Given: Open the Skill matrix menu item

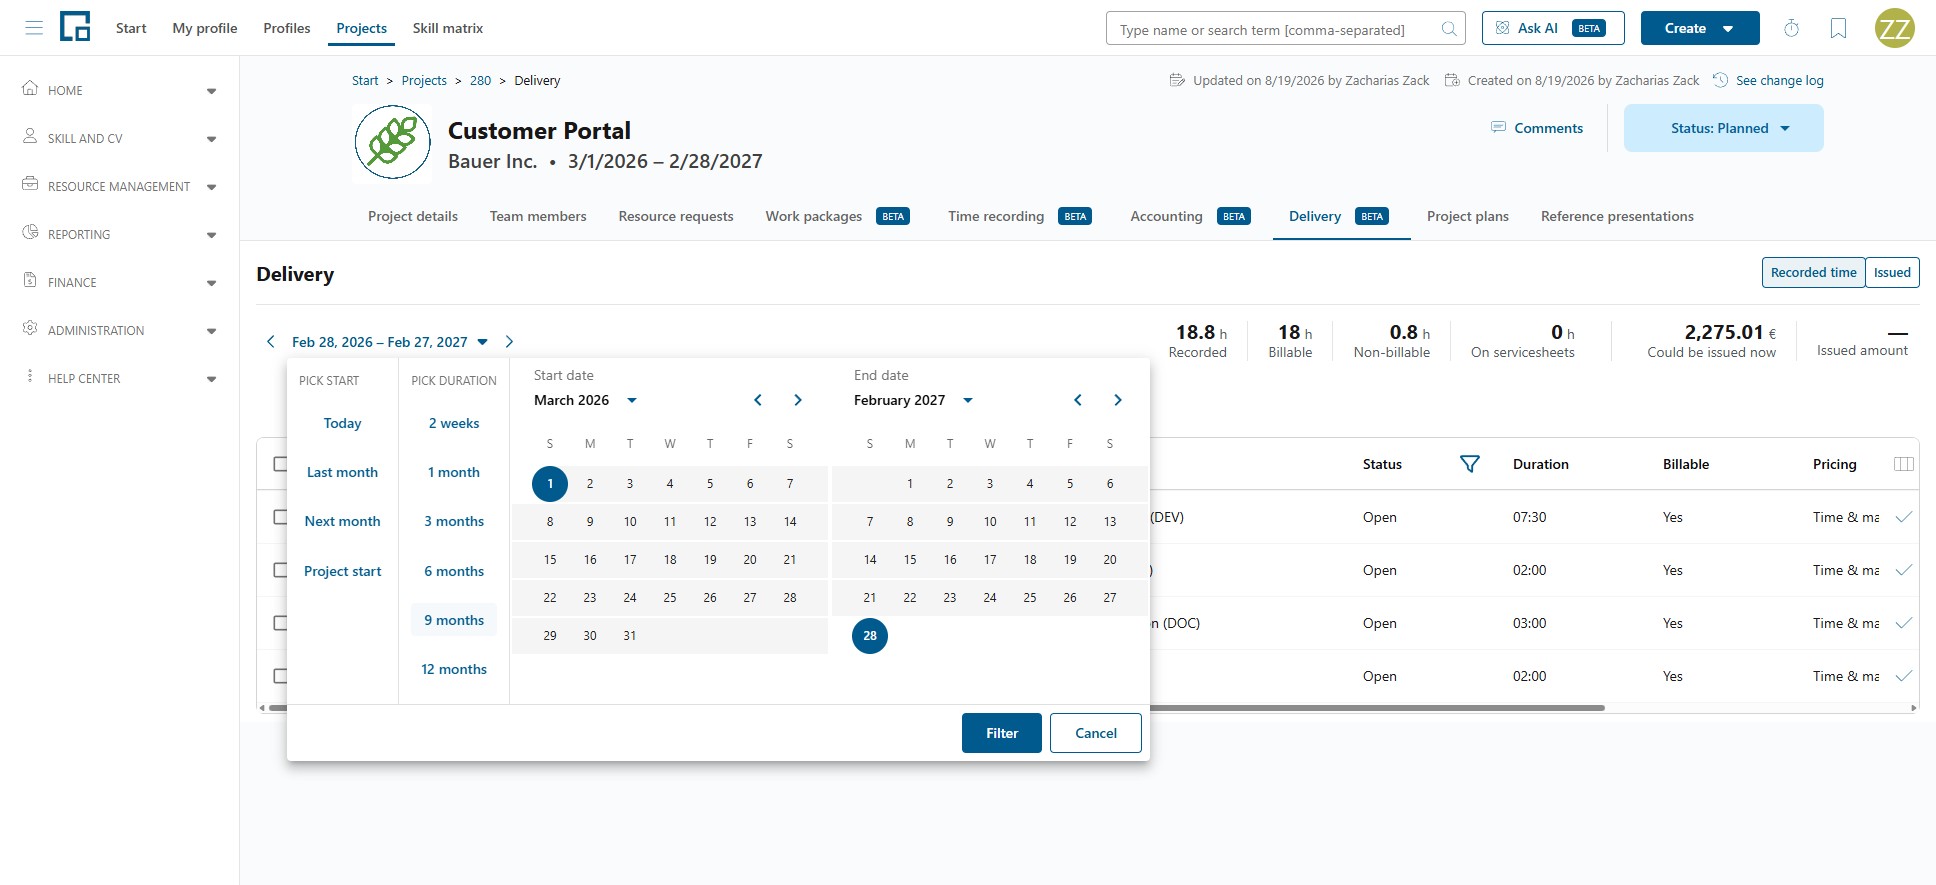Looking at the screenshot, I should coord(448,28).
